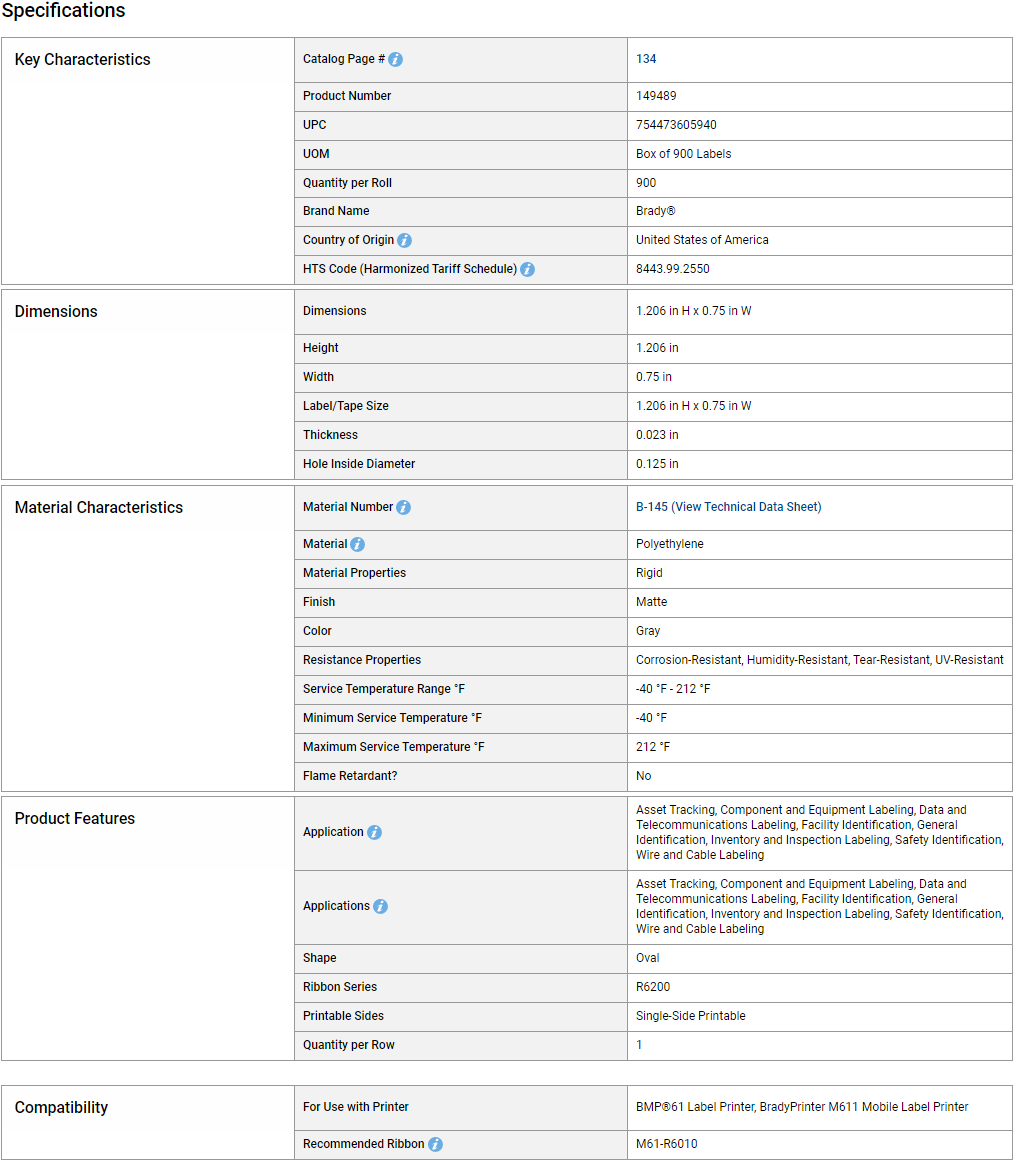
Task: Open B-145 View Technical Data Sheet link
Action: click(728, 506)
